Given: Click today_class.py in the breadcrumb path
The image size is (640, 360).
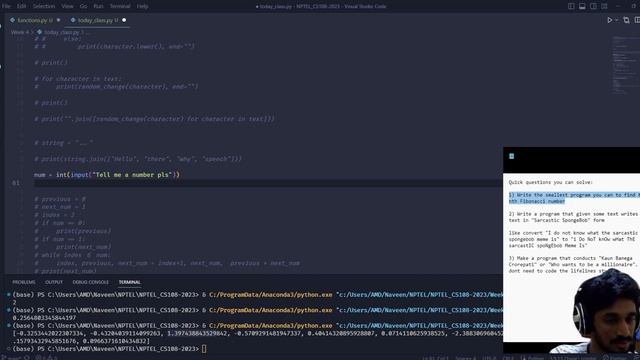Looking at the screenshot, I should (62, 32).
